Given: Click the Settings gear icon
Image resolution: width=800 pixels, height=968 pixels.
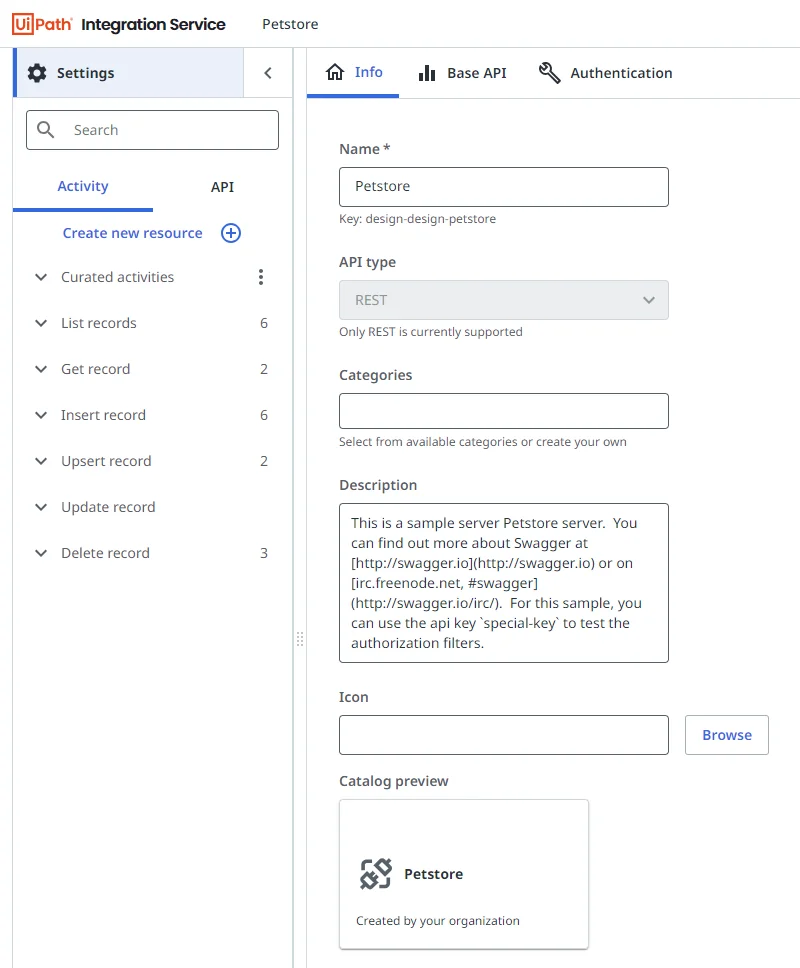Looking at the screenshot, I should pyautogui.click(x=37, y=73).
